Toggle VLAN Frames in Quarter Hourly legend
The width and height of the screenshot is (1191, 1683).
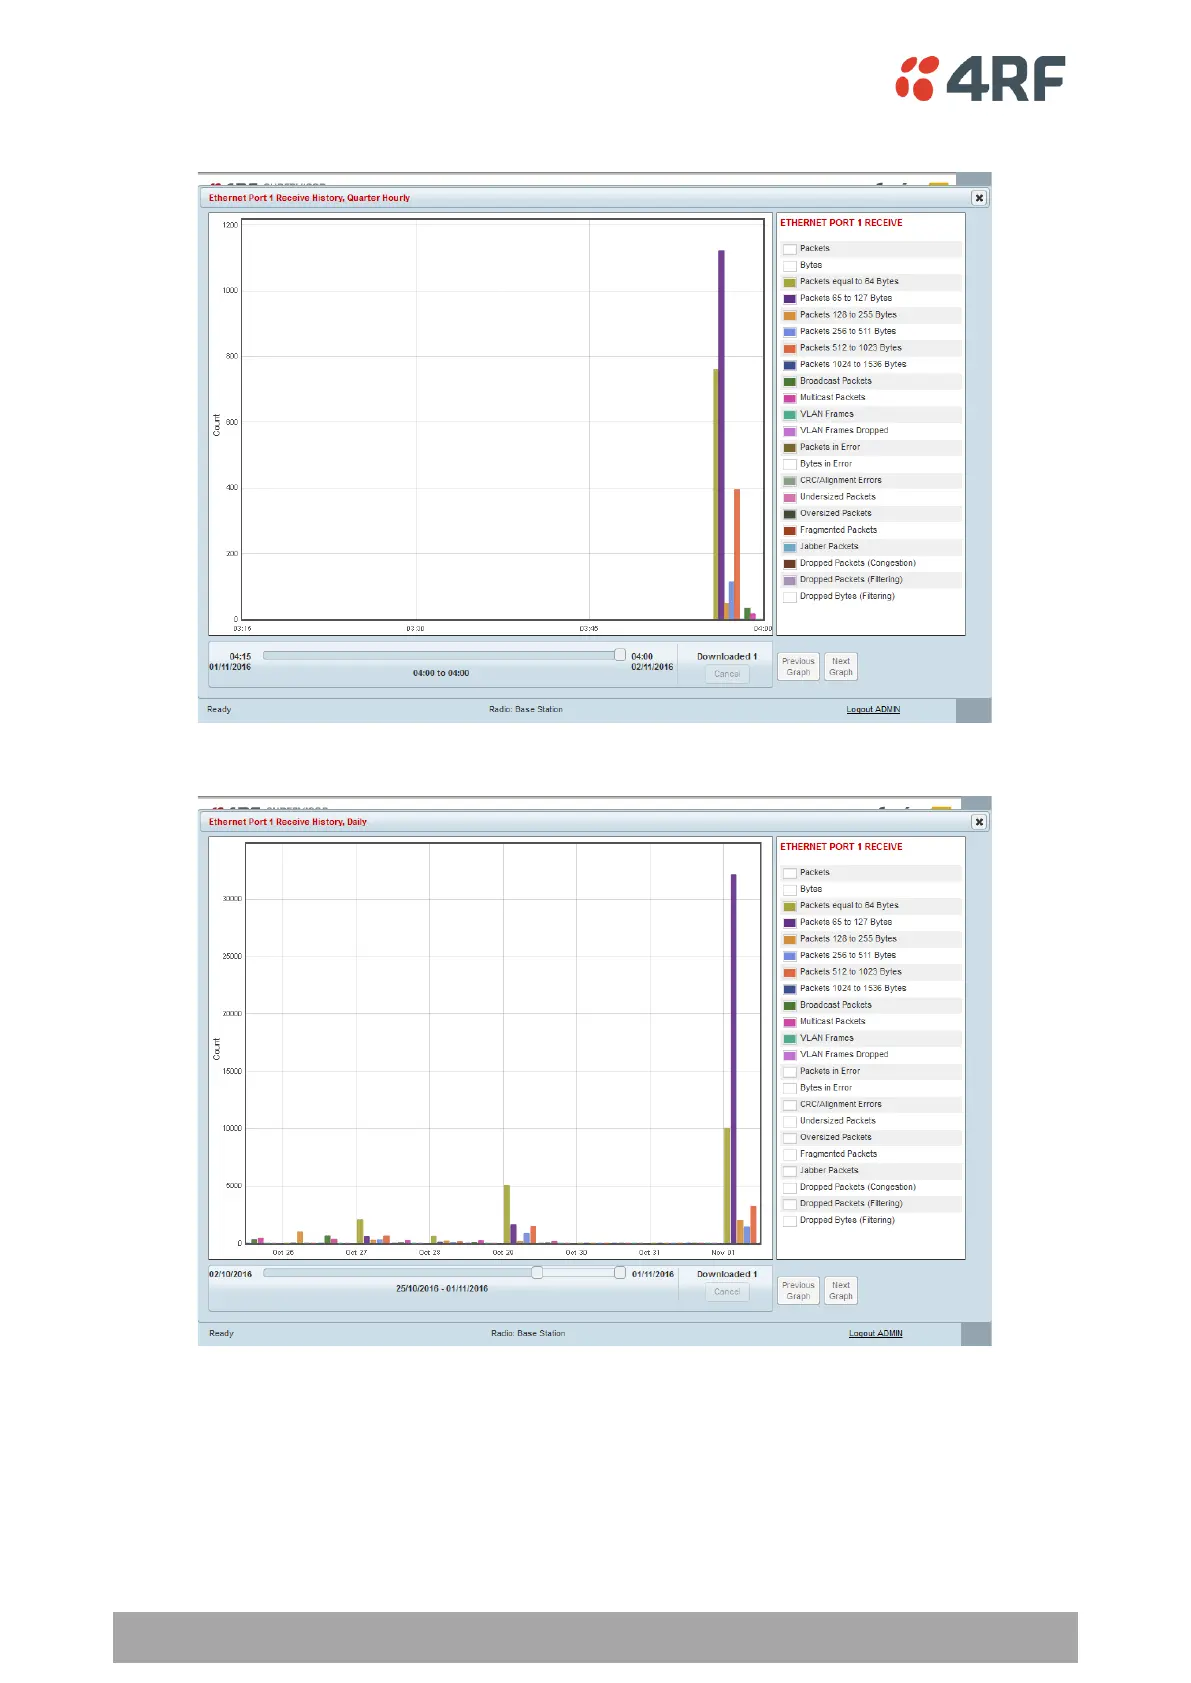pyautogui.click(x=789, y=415)
